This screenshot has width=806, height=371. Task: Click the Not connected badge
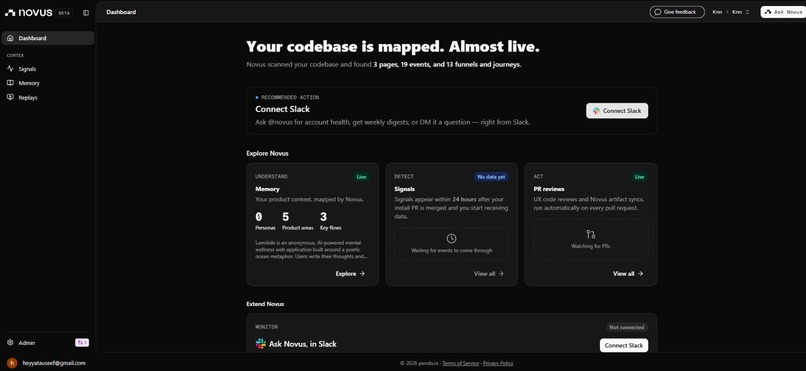click(x=627, y=327)
